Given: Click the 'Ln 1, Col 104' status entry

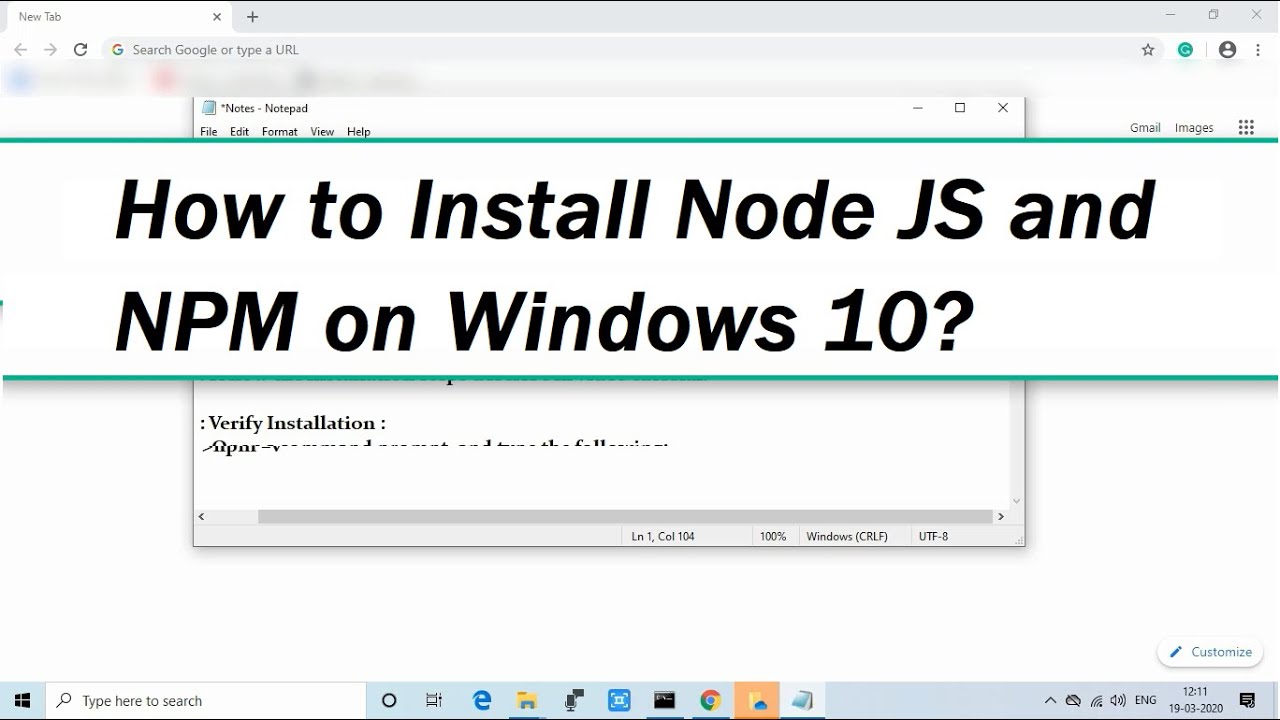Looking at the screenshot, I should tap(663, 537).
